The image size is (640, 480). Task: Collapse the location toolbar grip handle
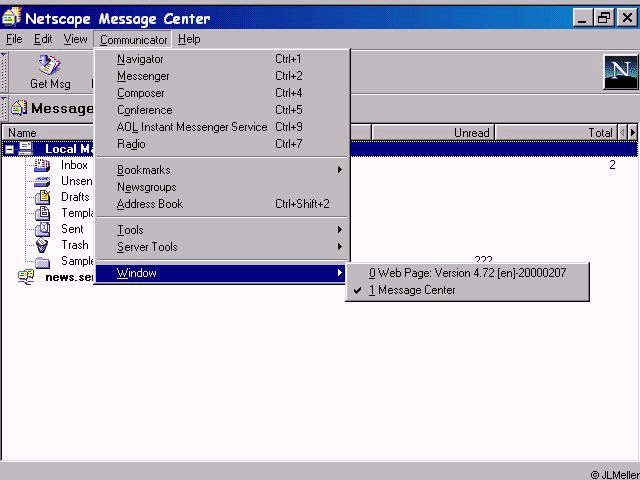pyautogui.click(x=4, y=108)
